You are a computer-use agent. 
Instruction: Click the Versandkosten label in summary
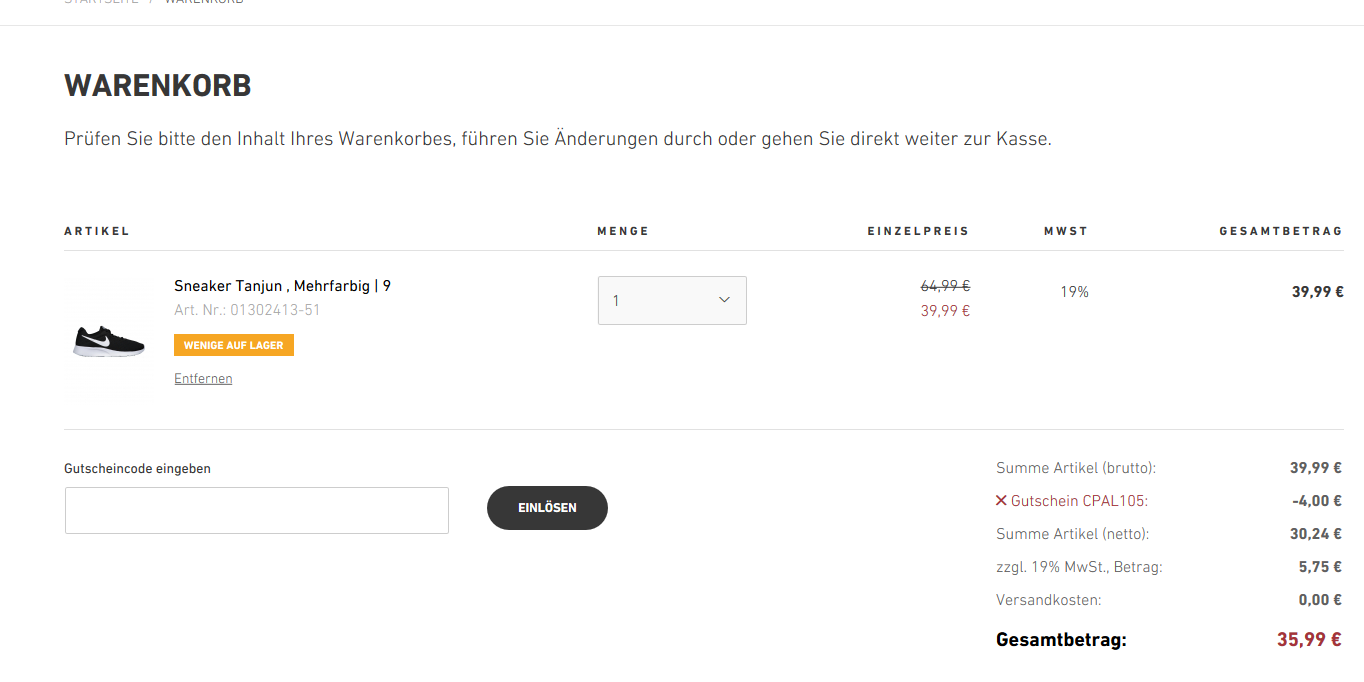coord(1048,600)
